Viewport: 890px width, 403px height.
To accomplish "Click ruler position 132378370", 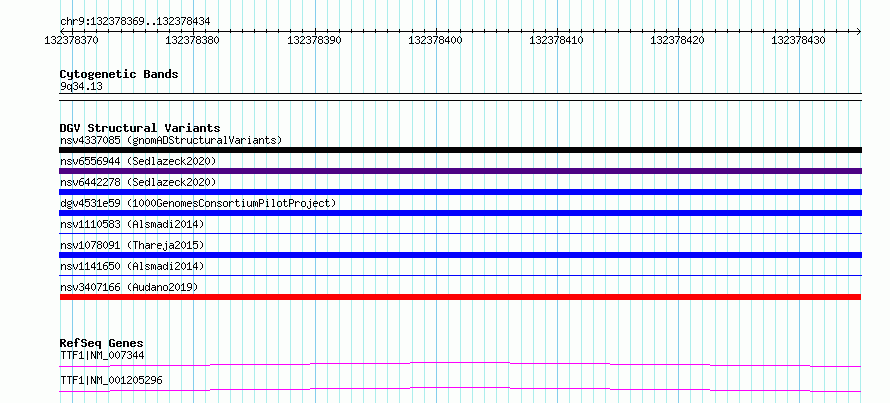I will pos(72,40).
